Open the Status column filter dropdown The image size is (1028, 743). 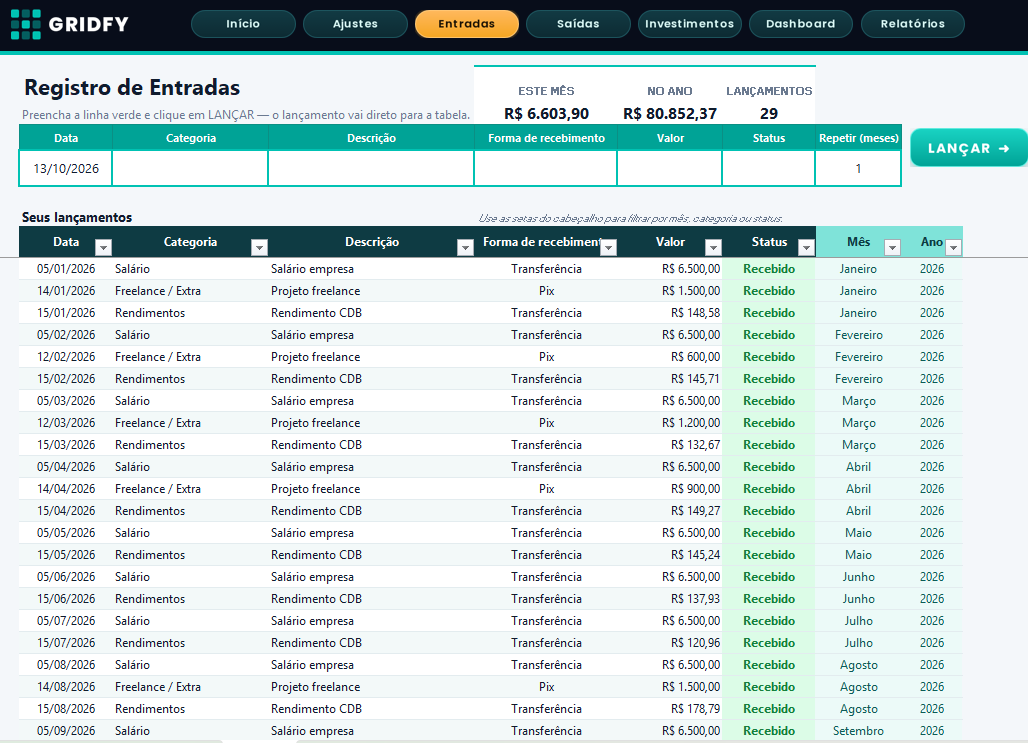click(806, 247)
